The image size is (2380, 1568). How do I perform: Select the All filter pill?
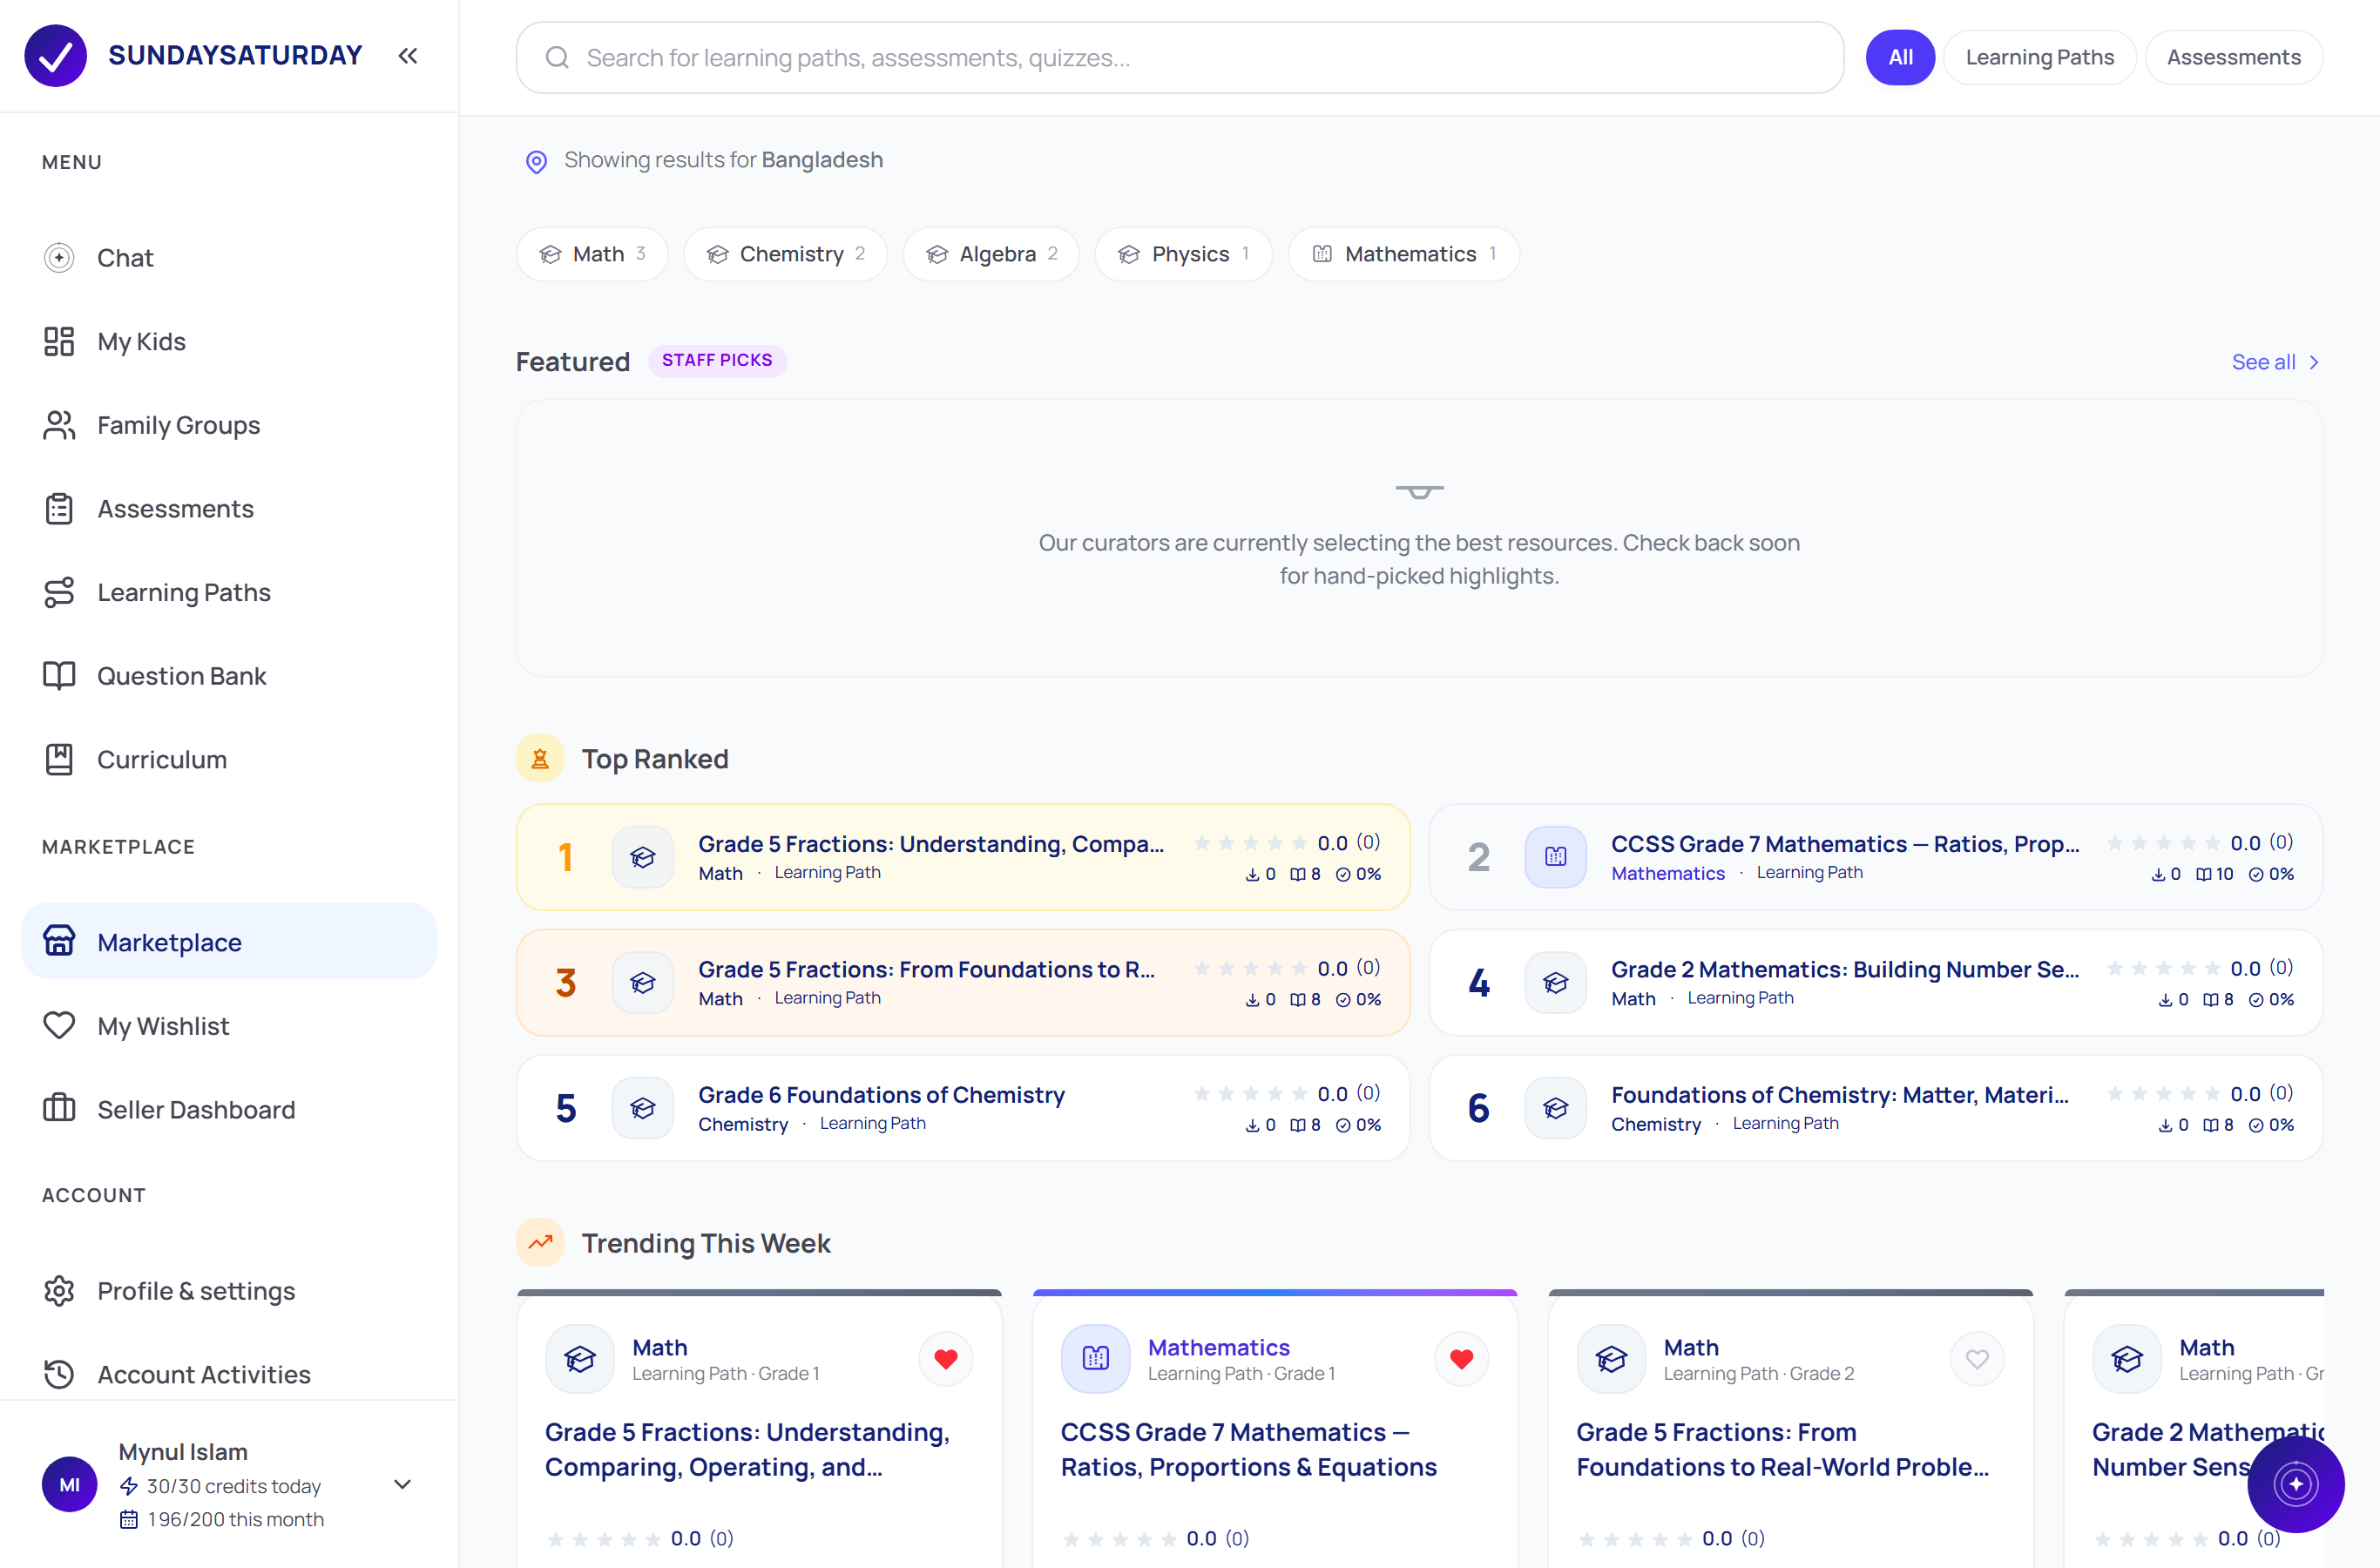1900,58
